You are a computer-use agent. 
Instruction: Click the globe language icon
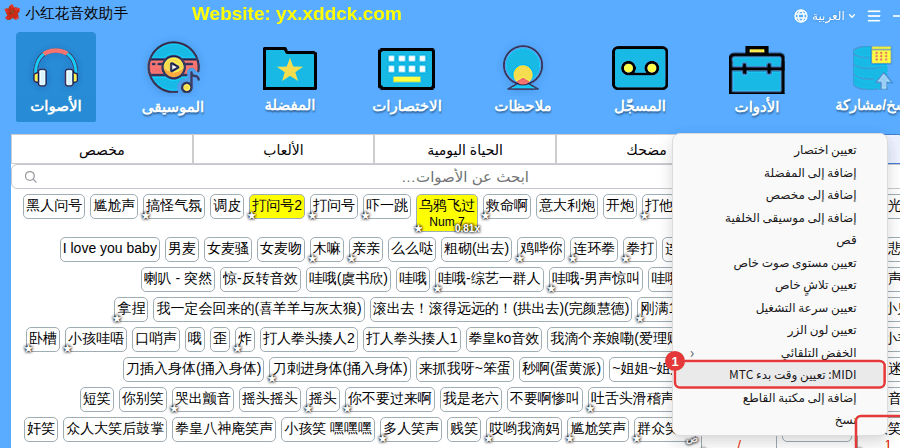pyautogui.click(x=801, y=16)
